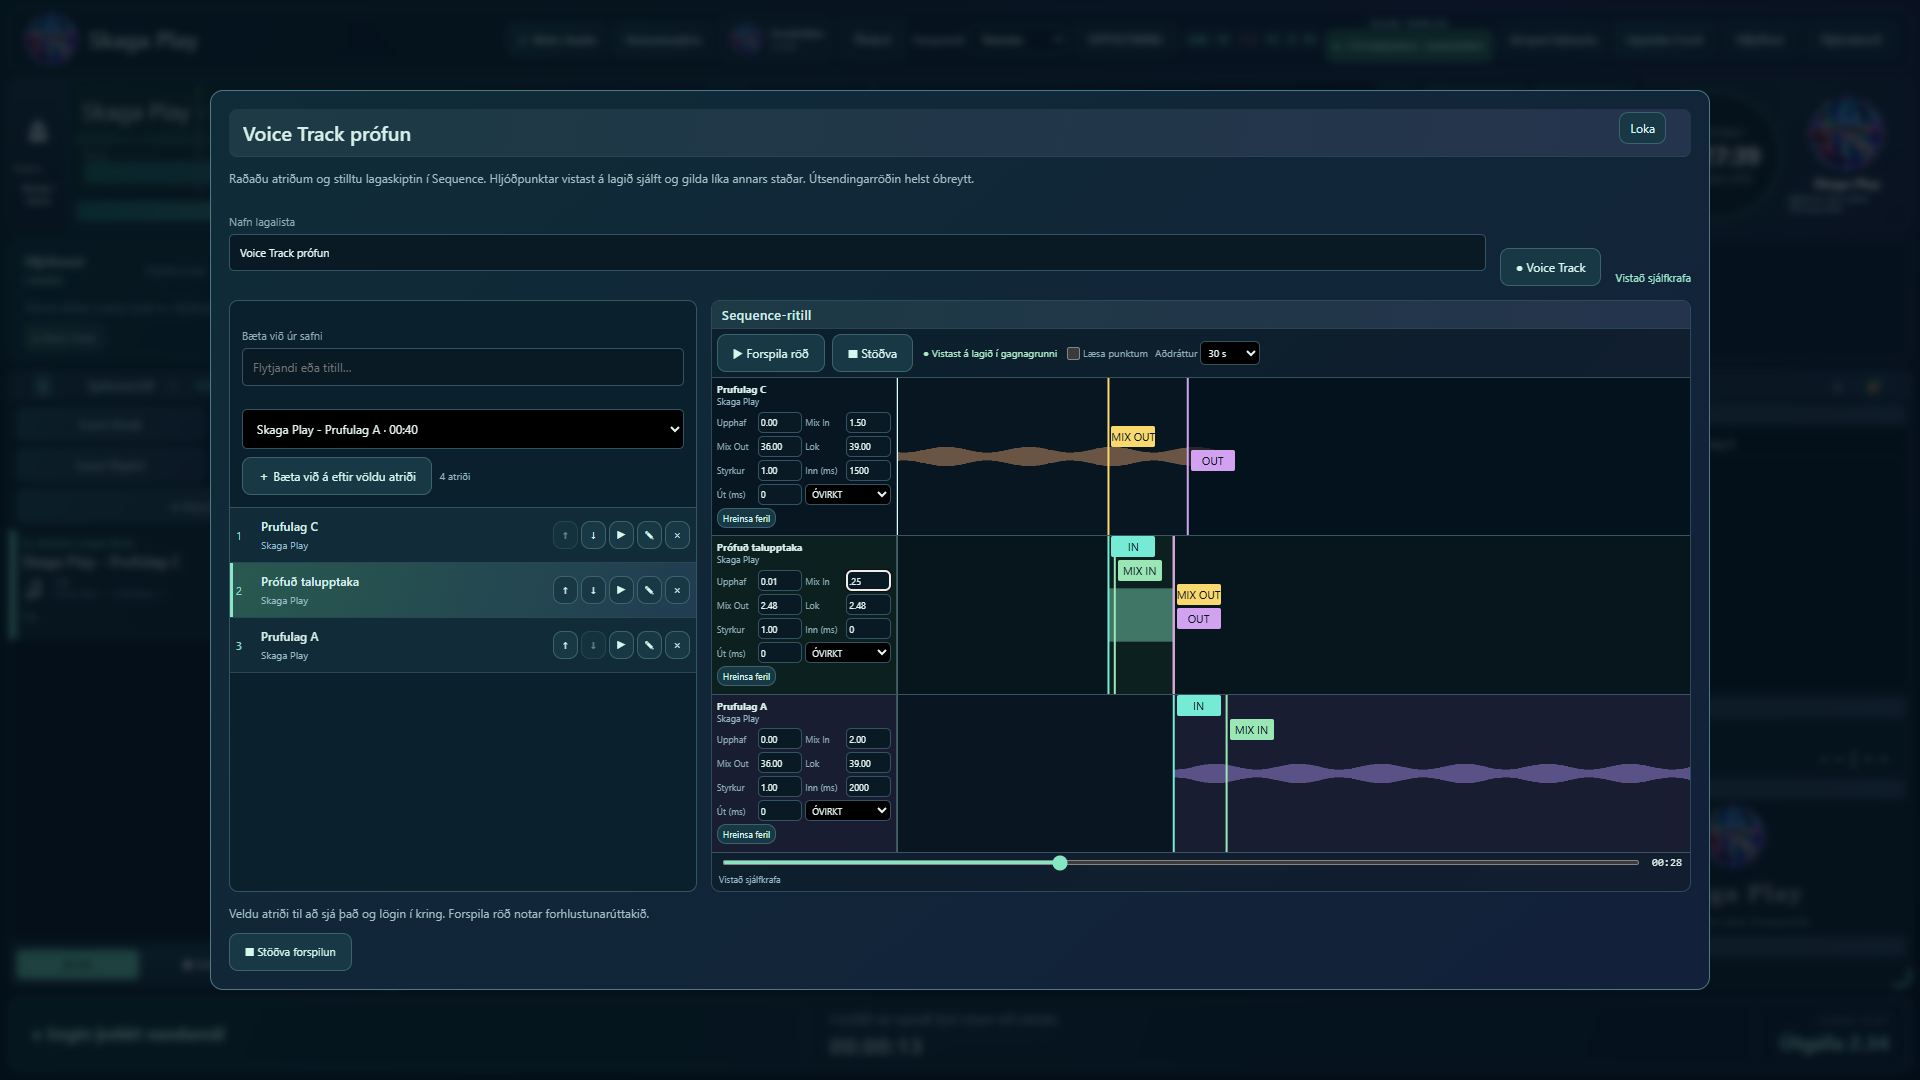
Task: Play the Prufulag A list item
Action: (x=621, y=645)
